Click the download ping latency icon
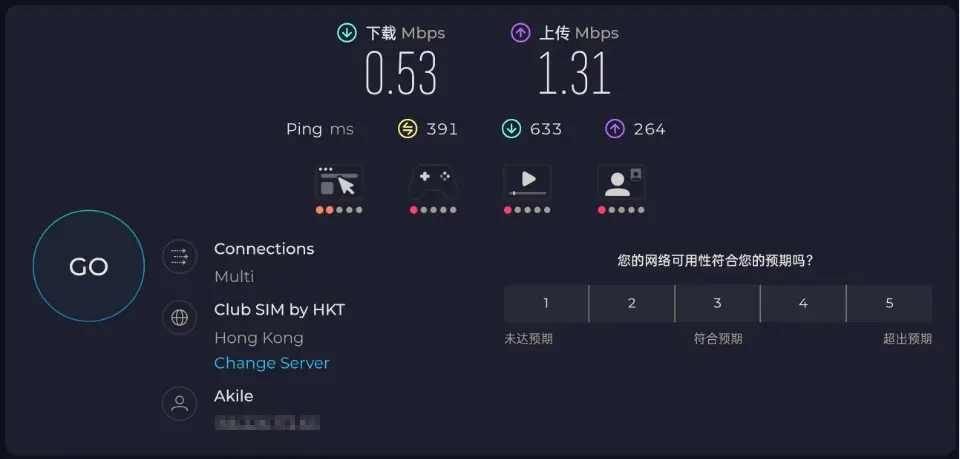Image resolution: width=960 pixels, height=459 pixels. pos(511,129)
